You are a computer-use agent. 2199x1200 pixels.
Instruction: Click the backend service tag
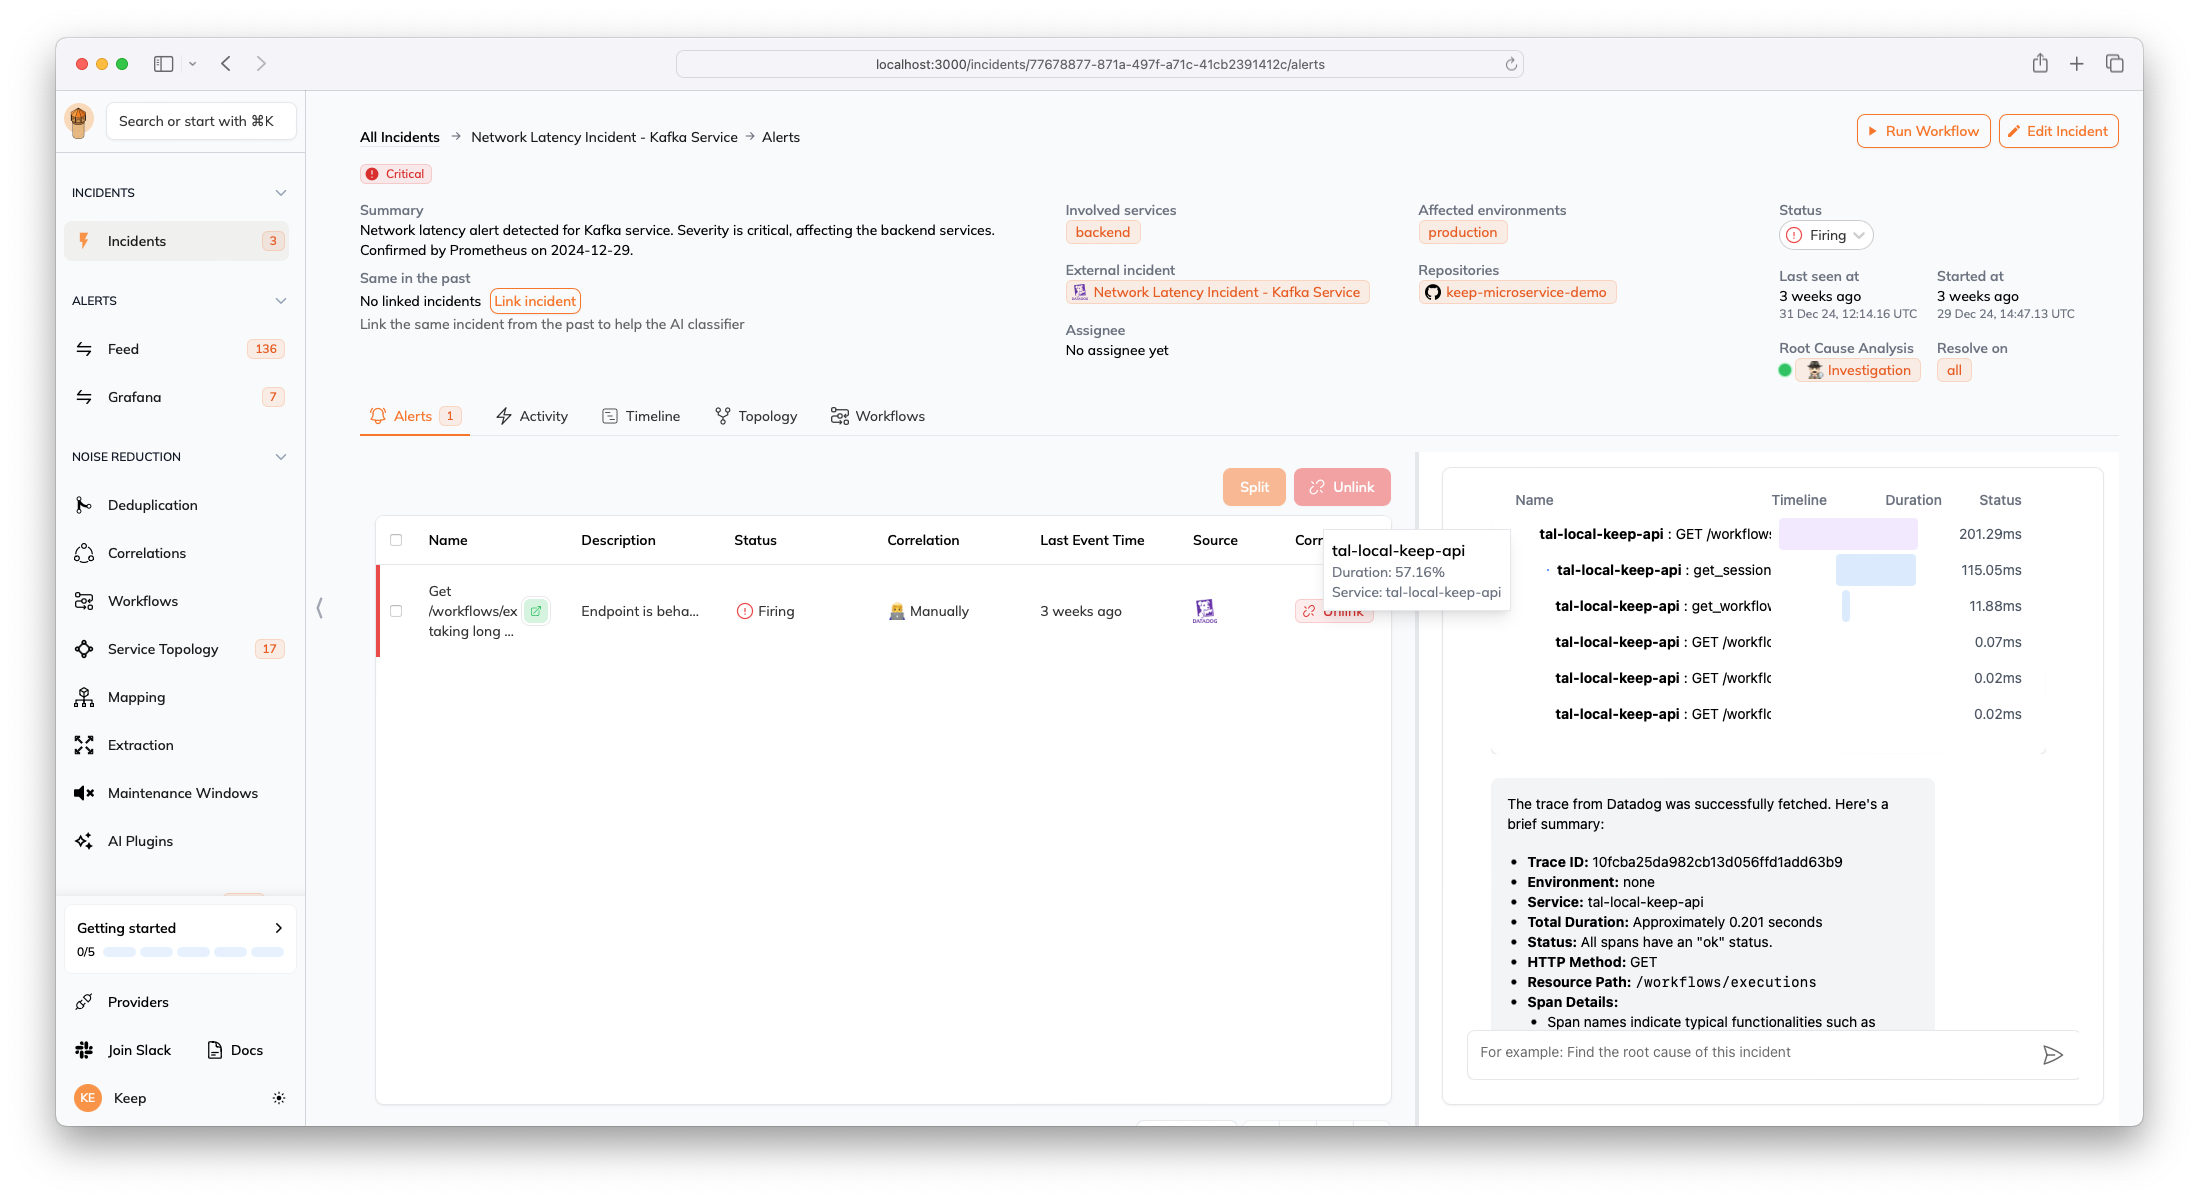click(1102, 232)
